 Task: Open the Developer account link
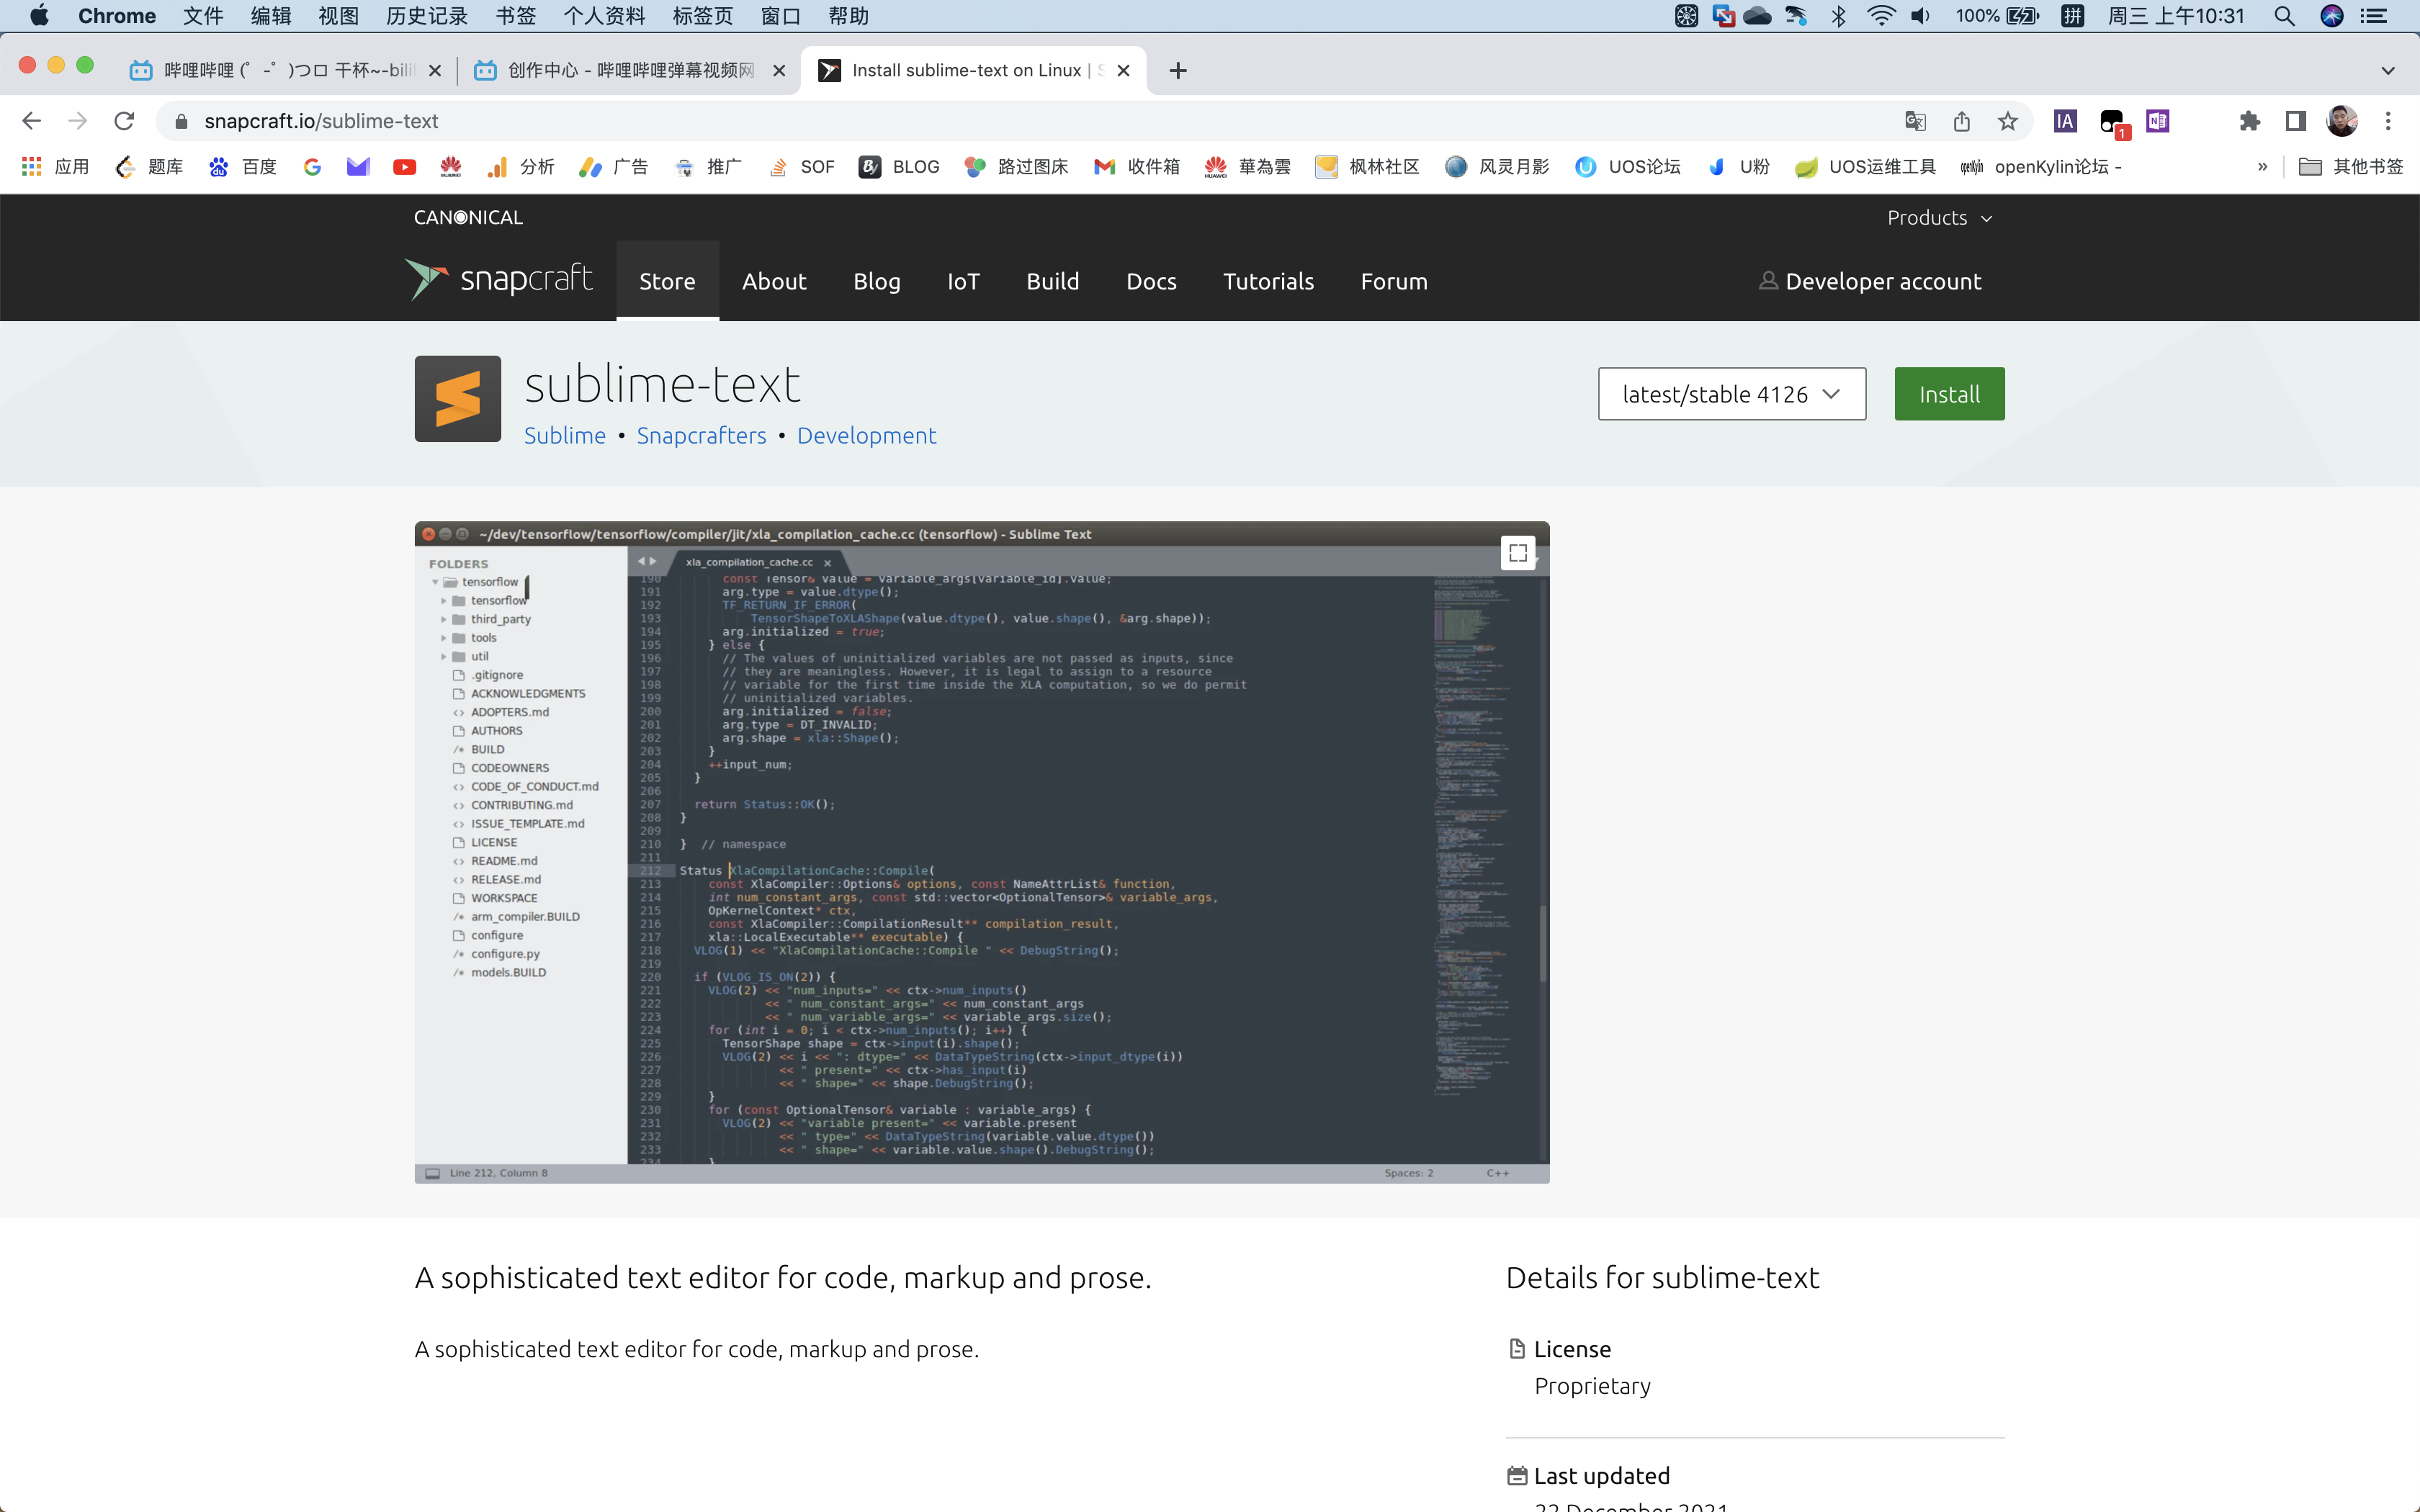(1870, 281)
